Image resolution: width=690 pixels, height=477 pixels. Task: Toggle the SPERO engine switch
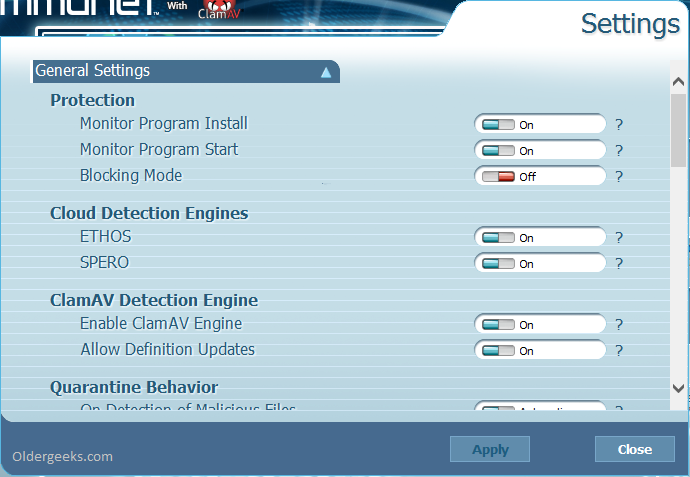[x=498, y=264]
